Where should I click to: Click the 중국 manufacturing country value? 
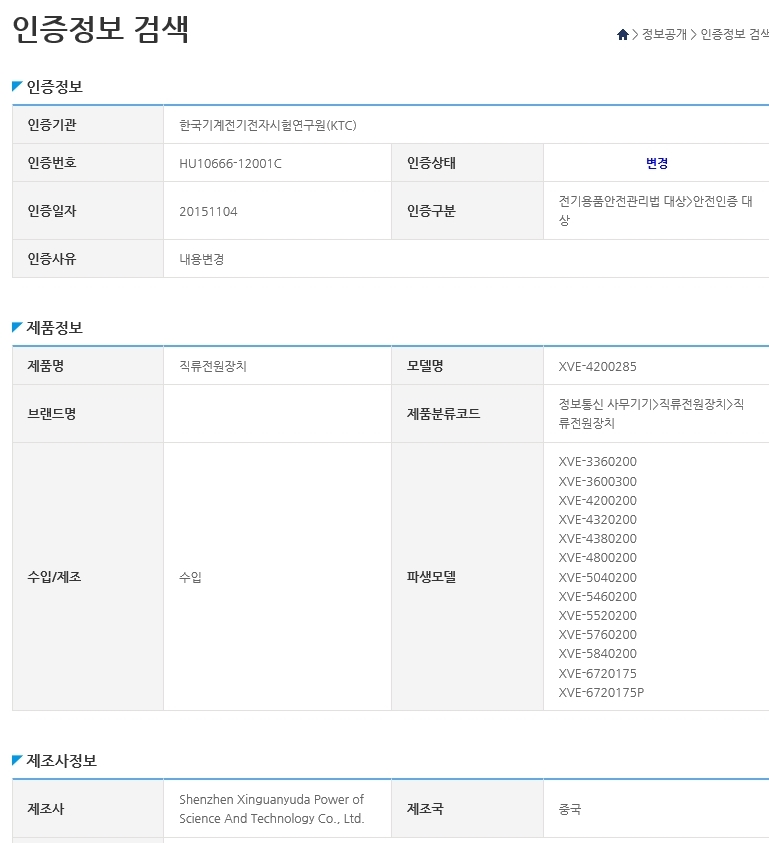[x=570, y=809]
